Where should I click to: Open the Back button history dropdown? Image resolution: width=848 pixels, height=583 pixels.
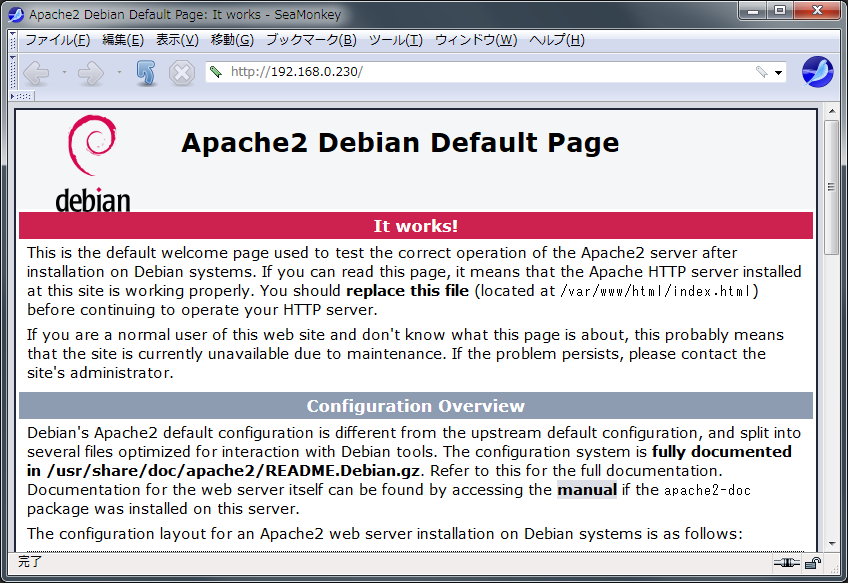tap(64, 72)
